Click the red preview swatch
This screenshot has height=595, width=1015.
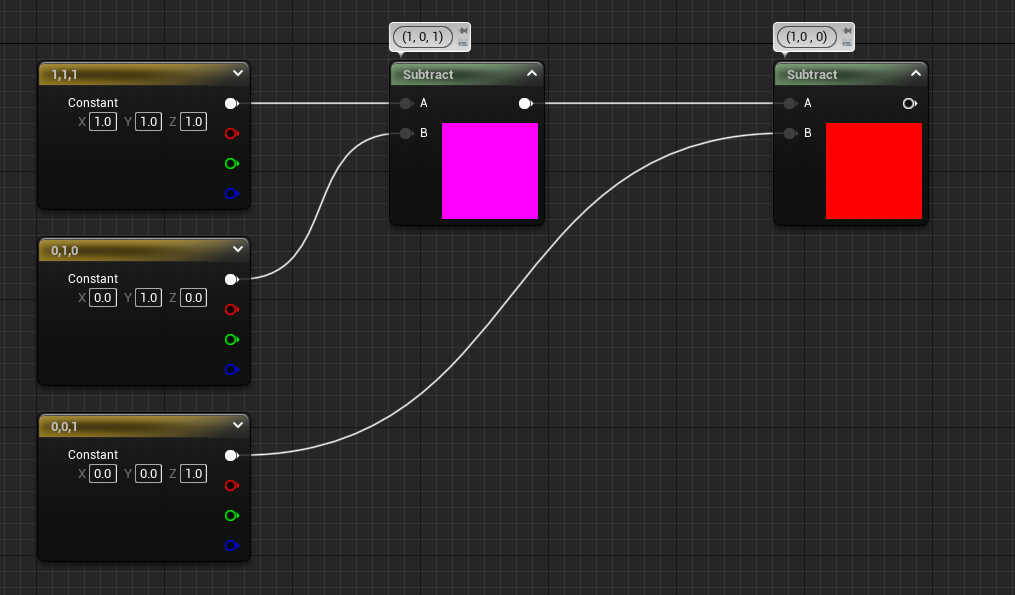tap(873, 171)
